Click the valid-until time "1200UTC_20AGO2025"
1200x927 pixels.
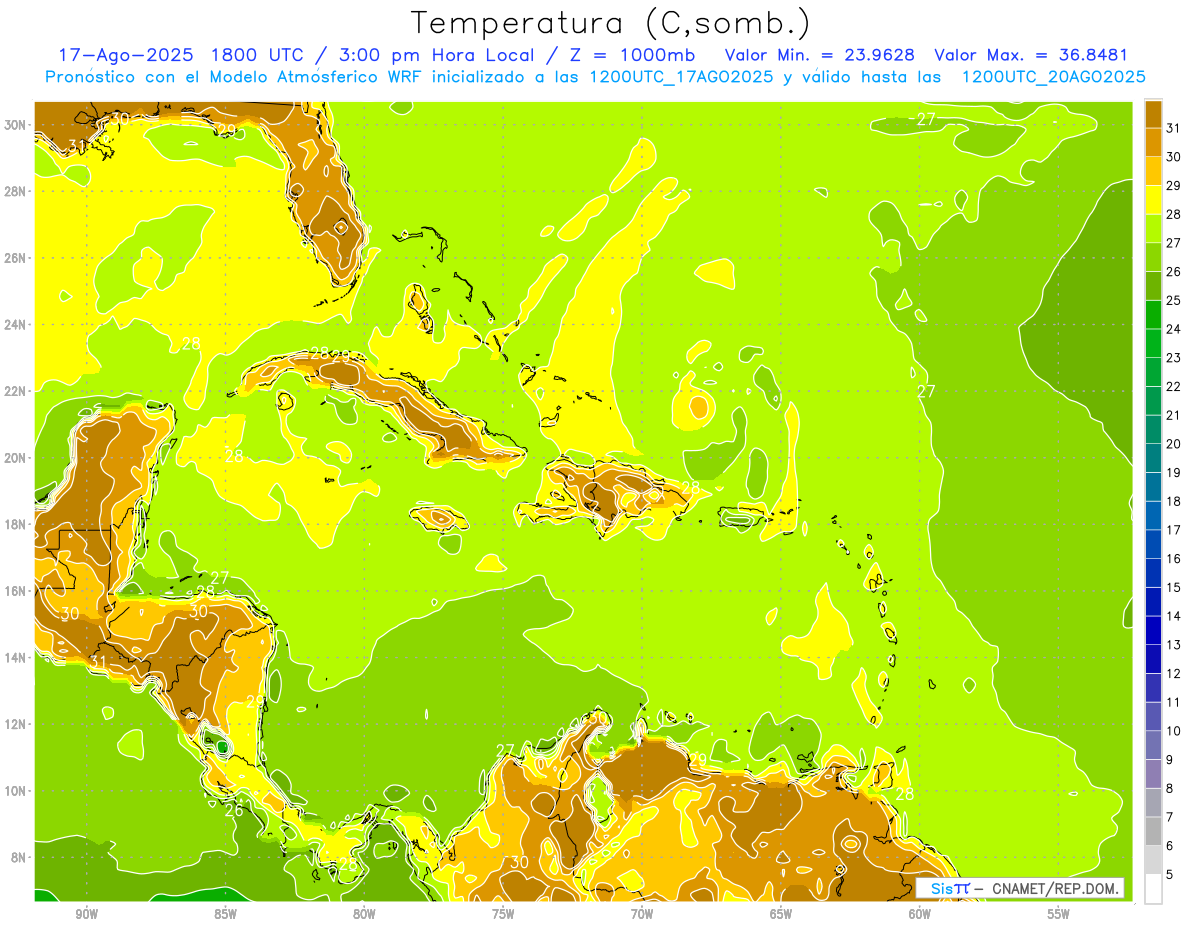tap(1054, 77)
